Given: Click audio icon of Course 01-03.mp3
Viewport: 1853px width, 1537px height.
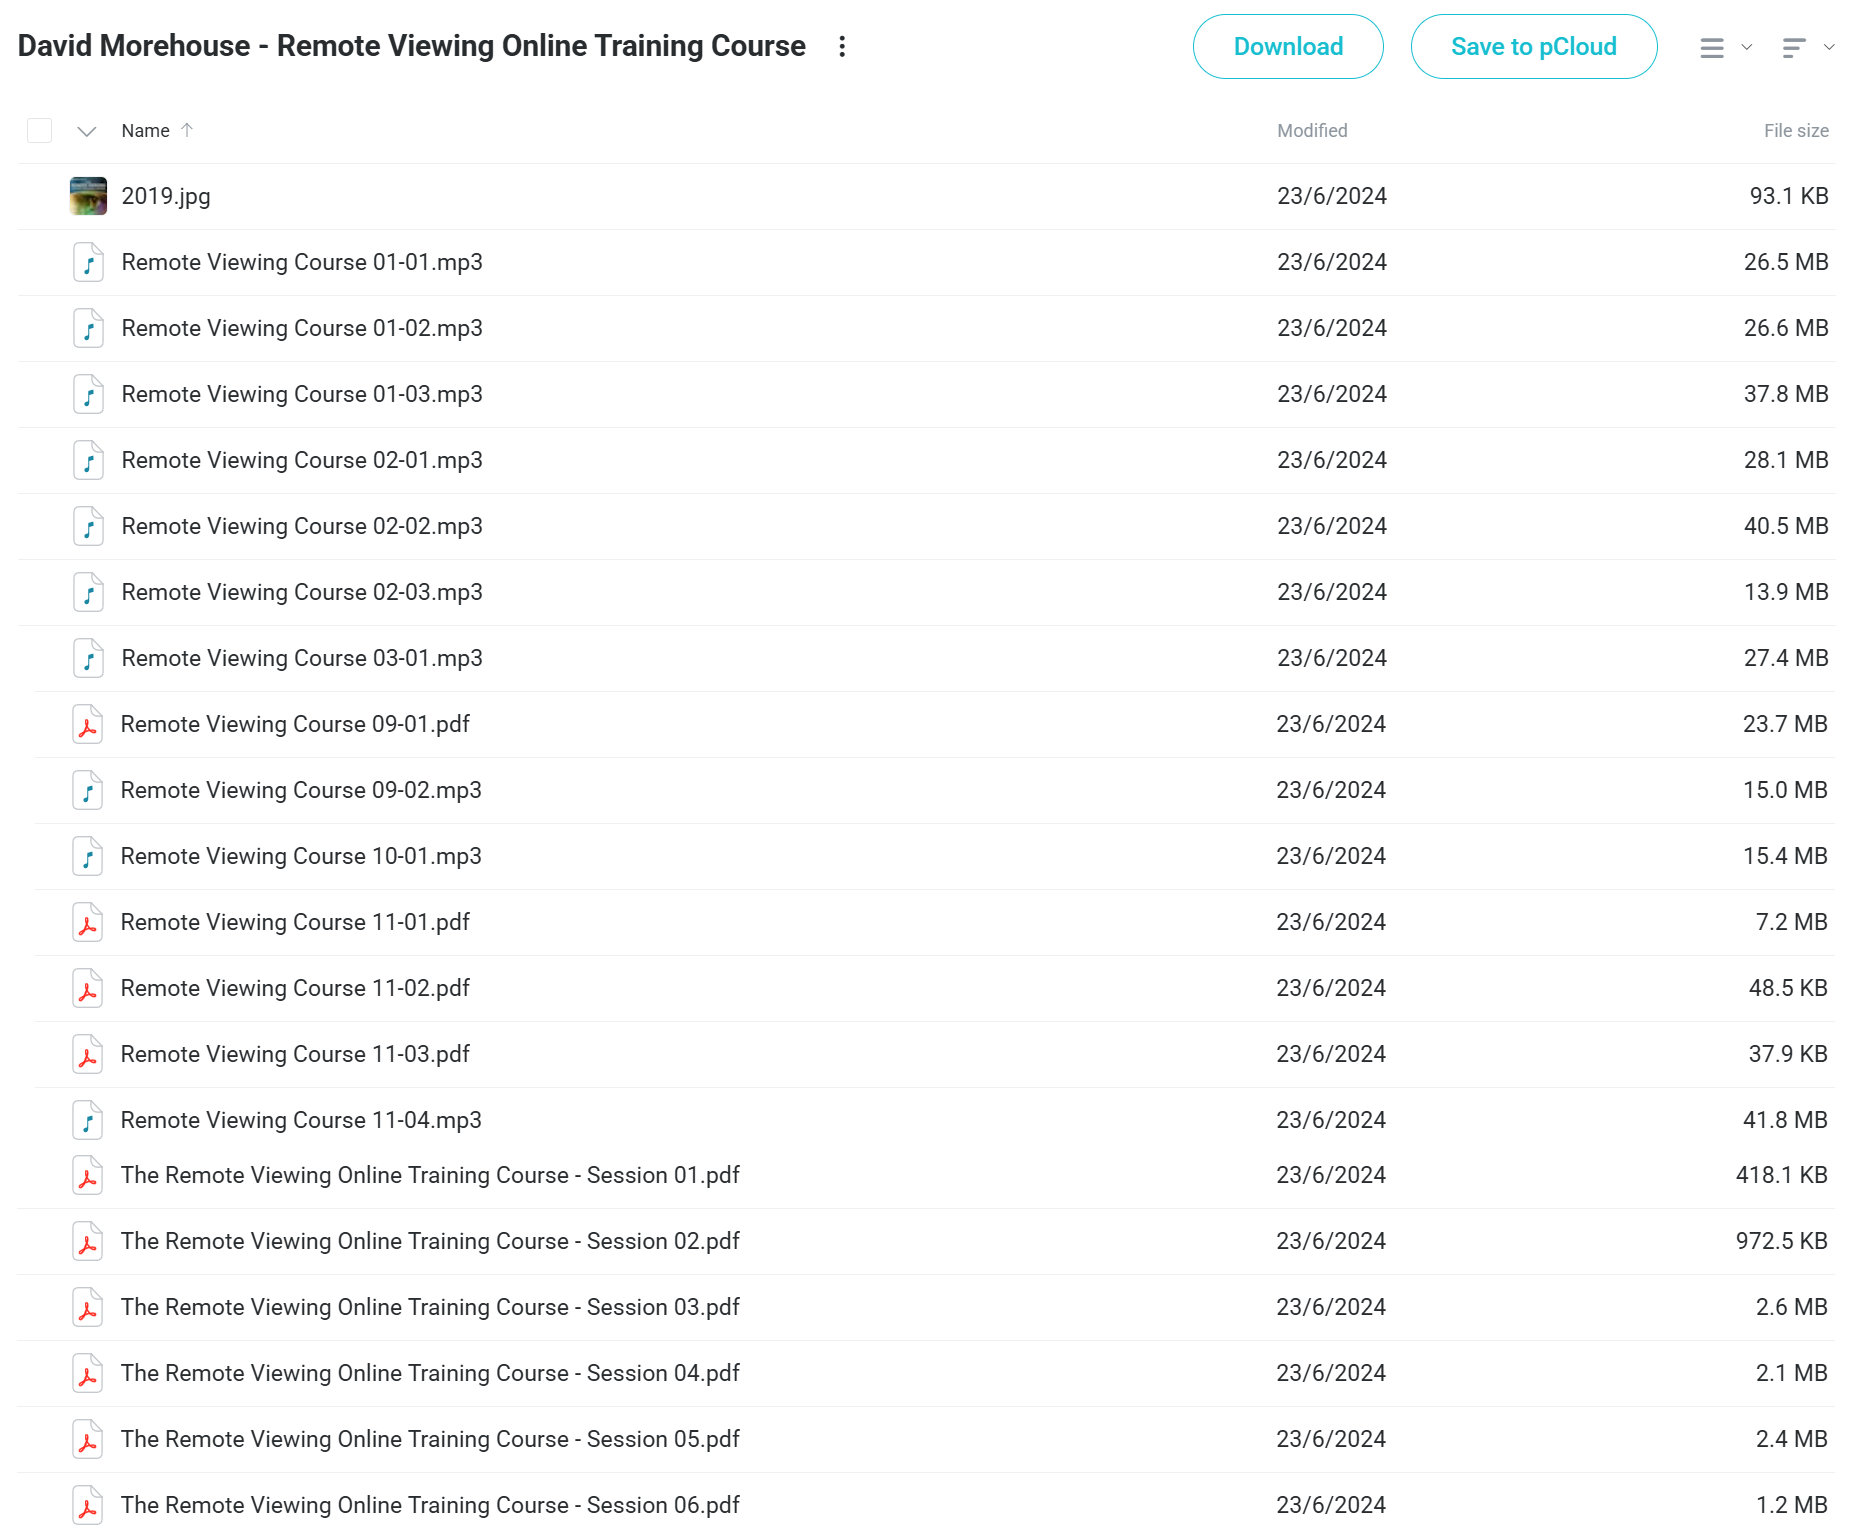Looking at the screenshot, I should click(88, 394).
